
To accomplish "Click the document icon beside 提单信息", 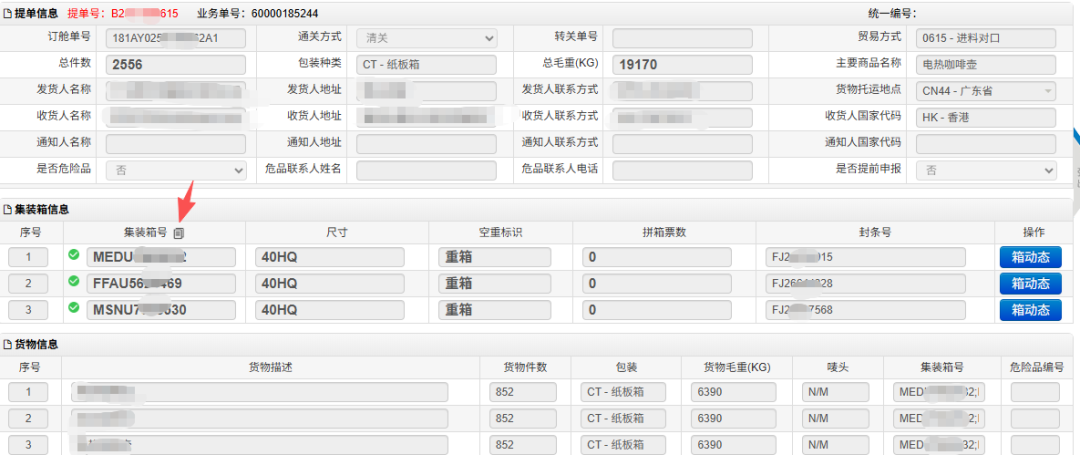I will 8,14.
